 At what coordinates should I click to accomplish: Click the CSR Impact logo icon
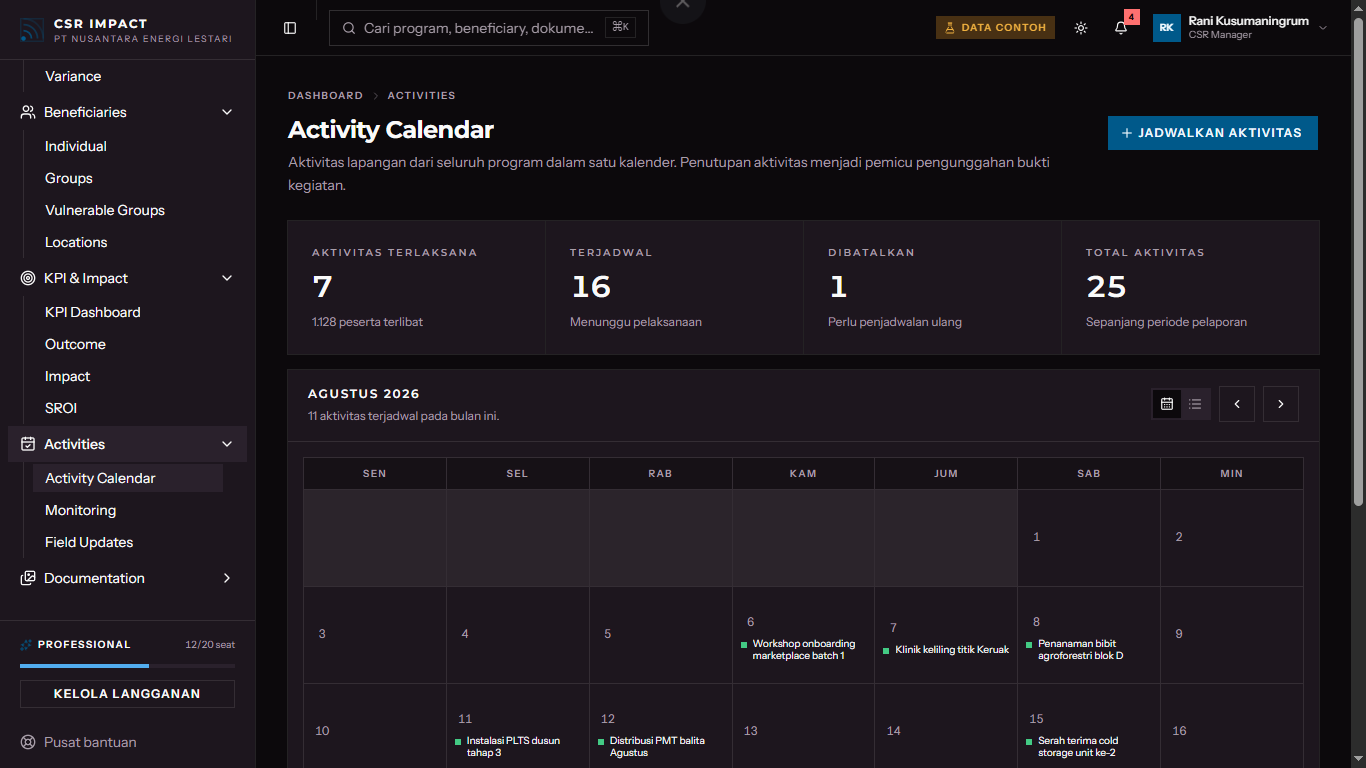pyautogui.click(x=32, y=30)
